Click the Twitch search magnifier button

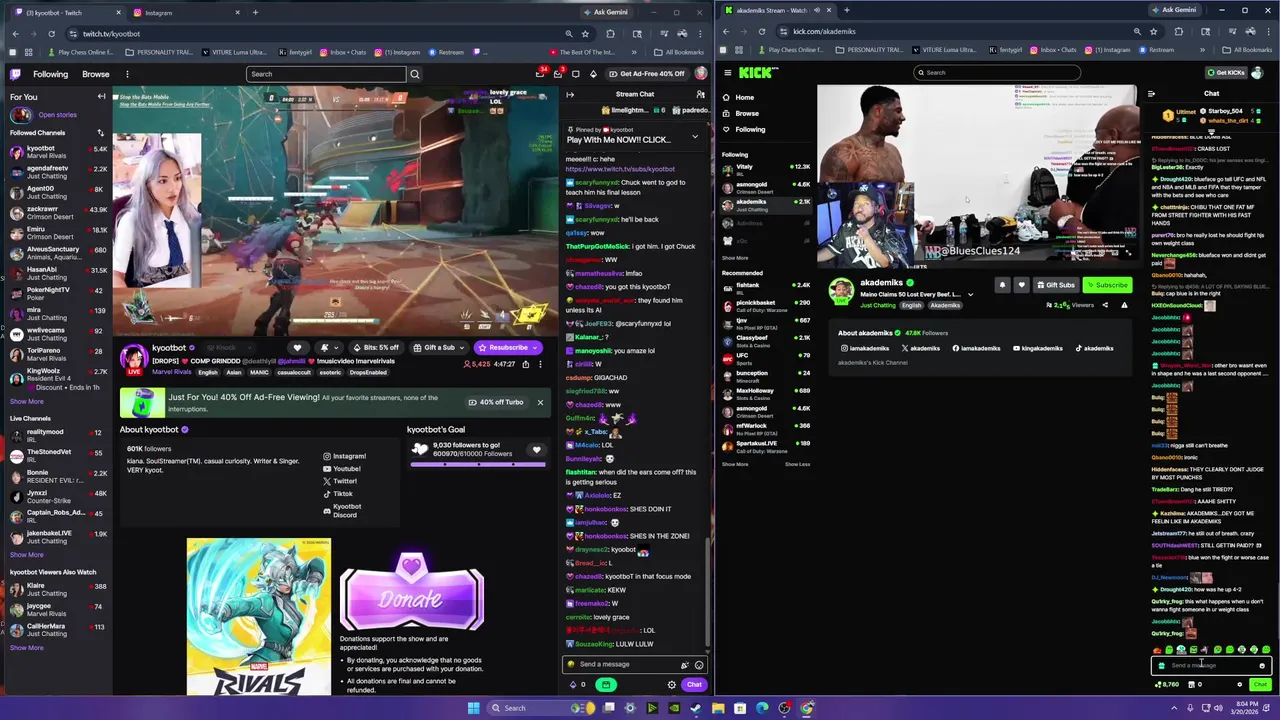pos(415,74)
